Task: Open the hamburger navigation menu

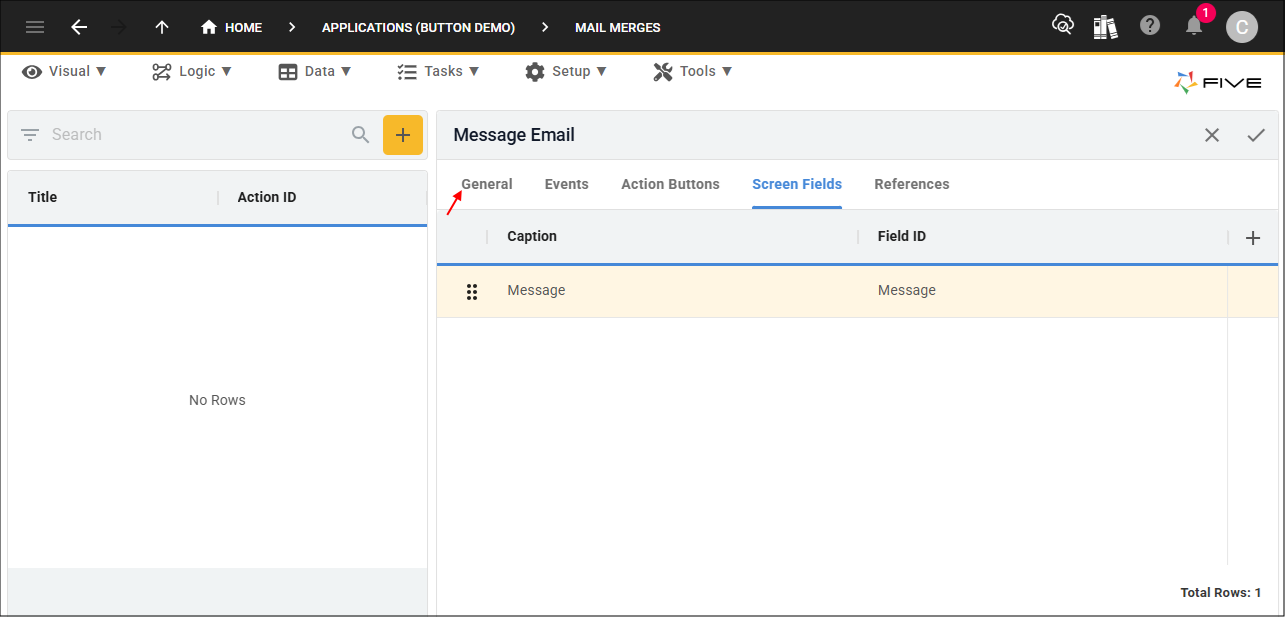Action: [x=35, y=27]
